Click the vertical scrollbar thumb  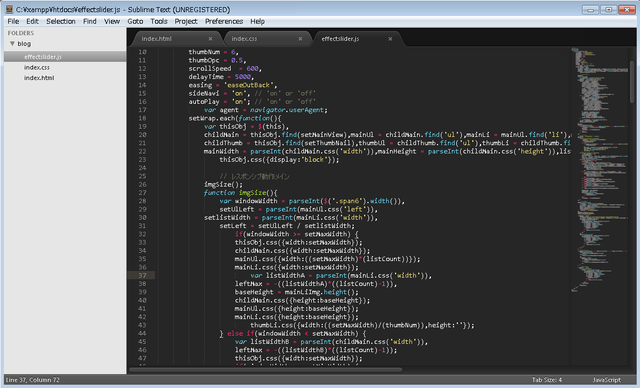coord(632,82)
